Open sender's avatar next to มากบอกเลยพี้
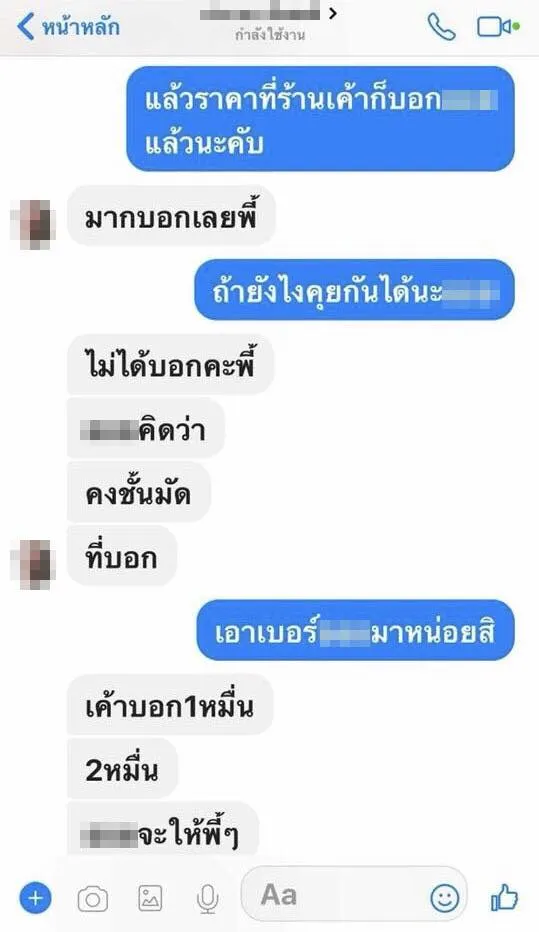Viewport: 539px width, 932px height. 33,223
